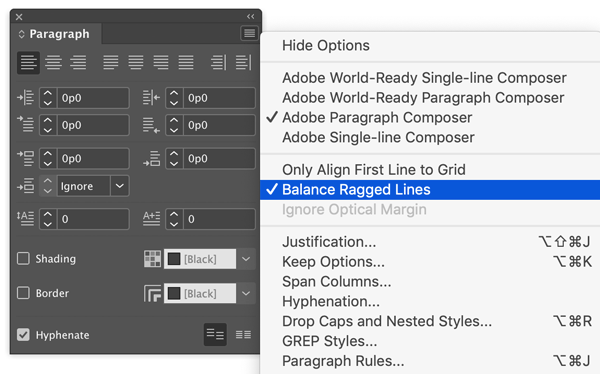Enable the Border checkbox
The image size is (600, 374).
(23, 293)
